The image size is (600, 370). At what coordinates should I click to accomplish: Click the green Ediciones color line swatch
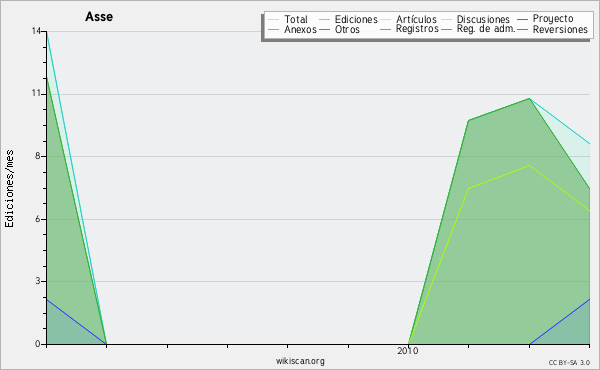[x=324, y=19]
